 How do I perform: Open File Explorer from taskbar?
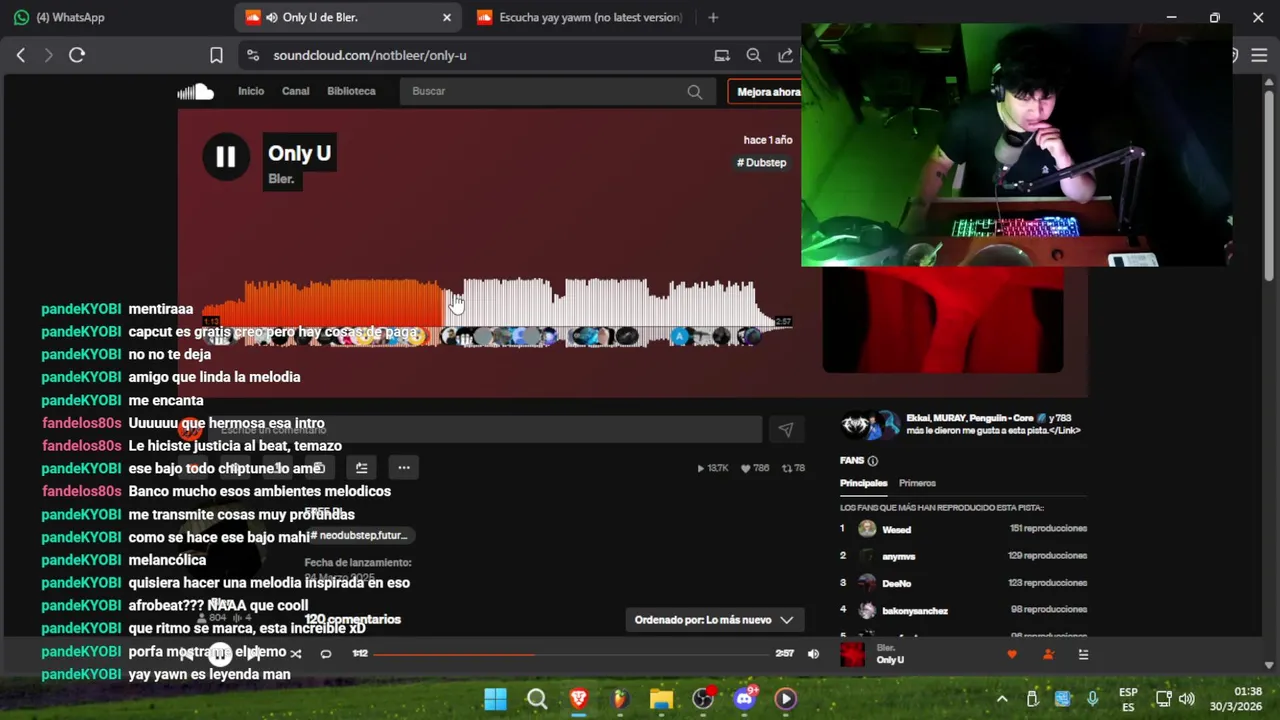661,699
